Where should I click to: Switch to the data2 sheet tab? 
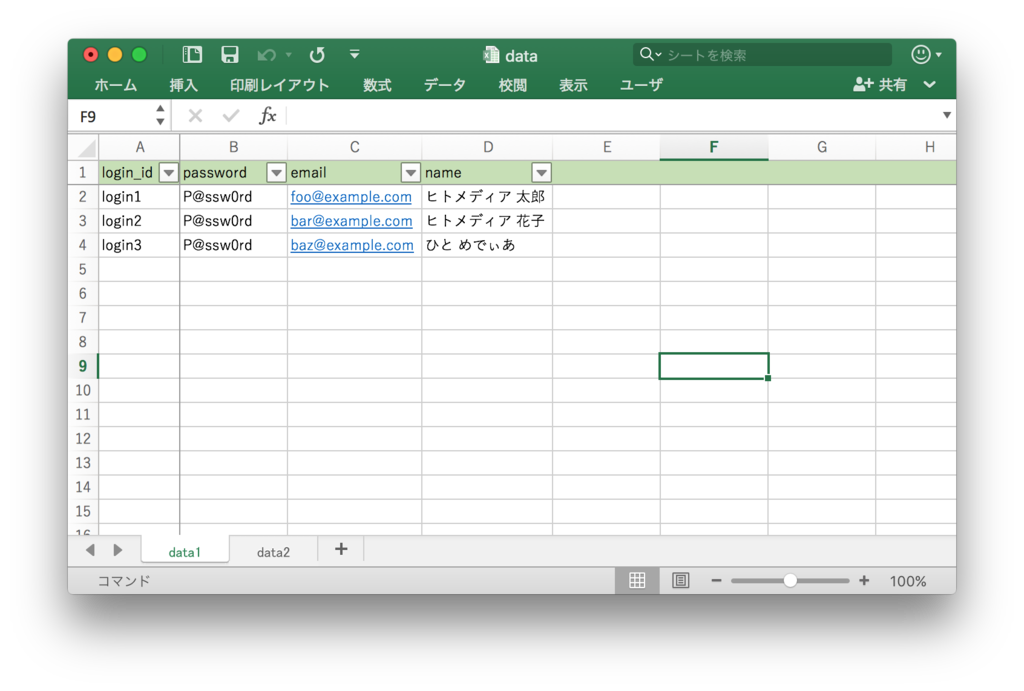point(273,552)
